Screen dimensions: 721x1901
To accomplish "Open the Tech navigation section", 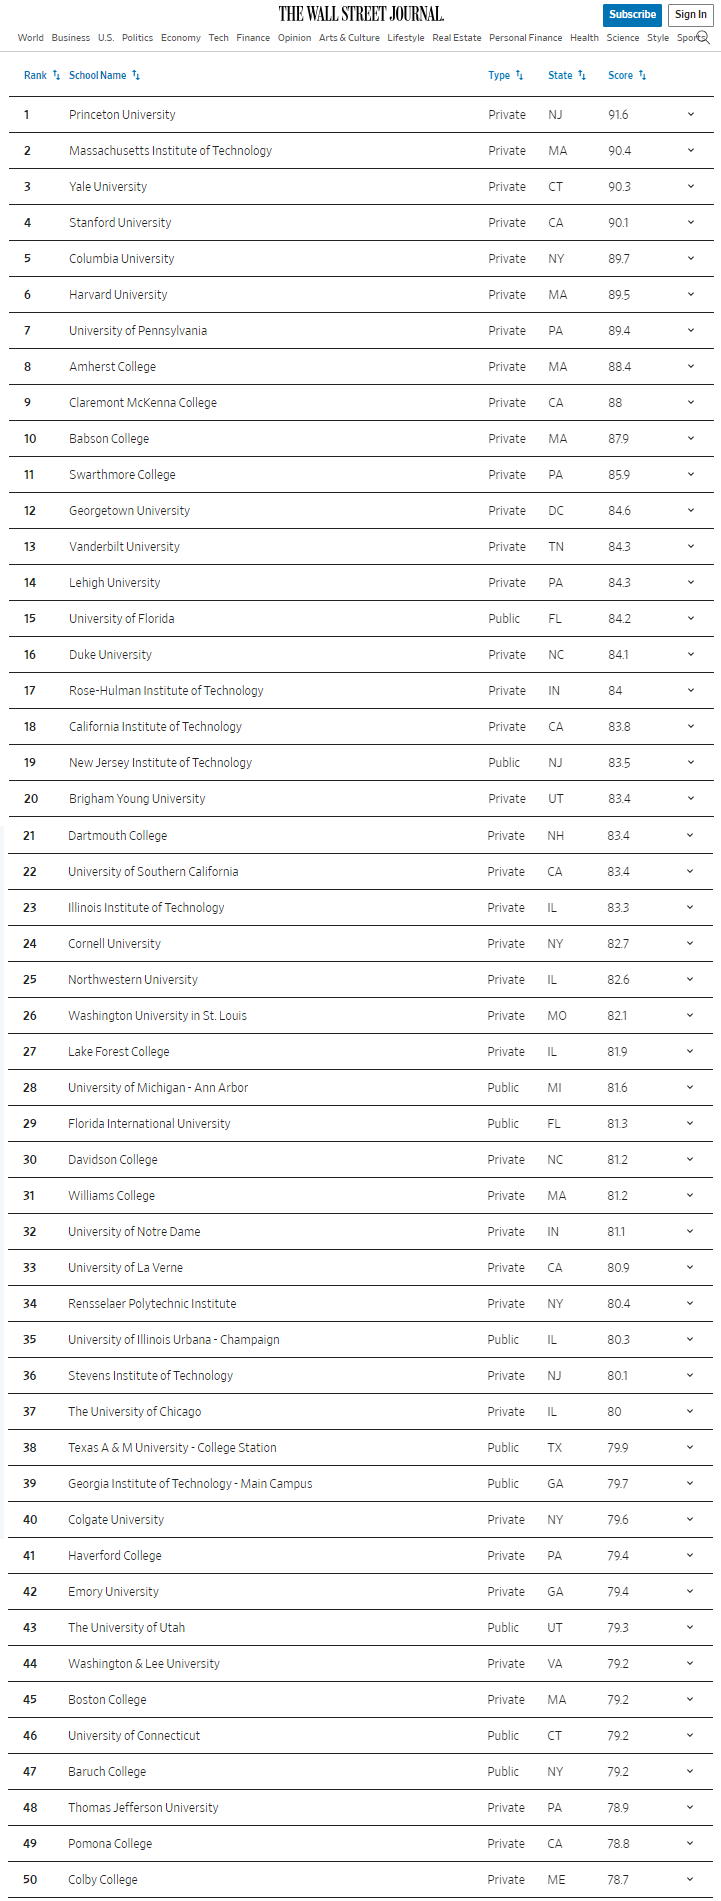I will 218,38.
